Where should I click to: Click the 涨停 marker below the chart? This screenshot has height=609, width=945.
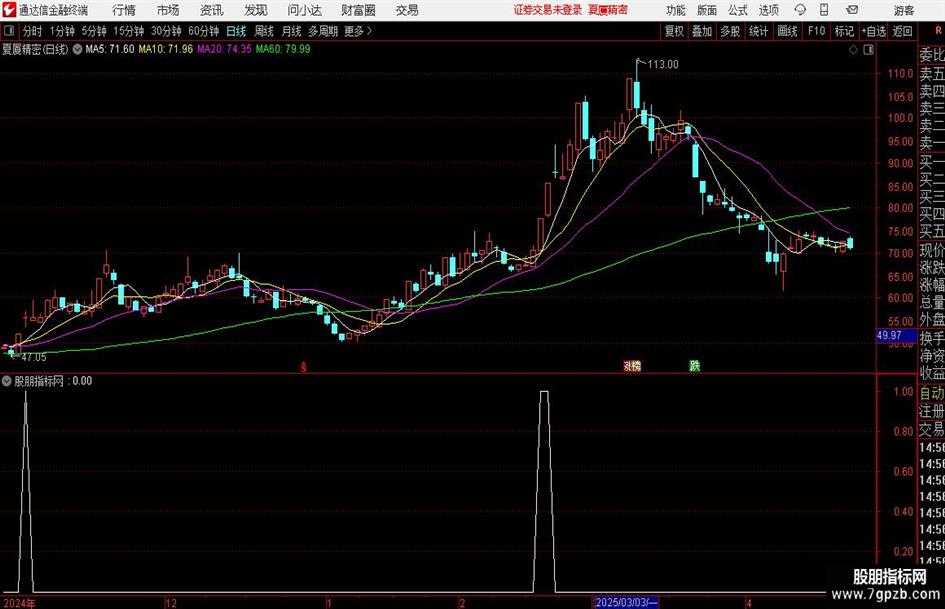click(632, 366)
